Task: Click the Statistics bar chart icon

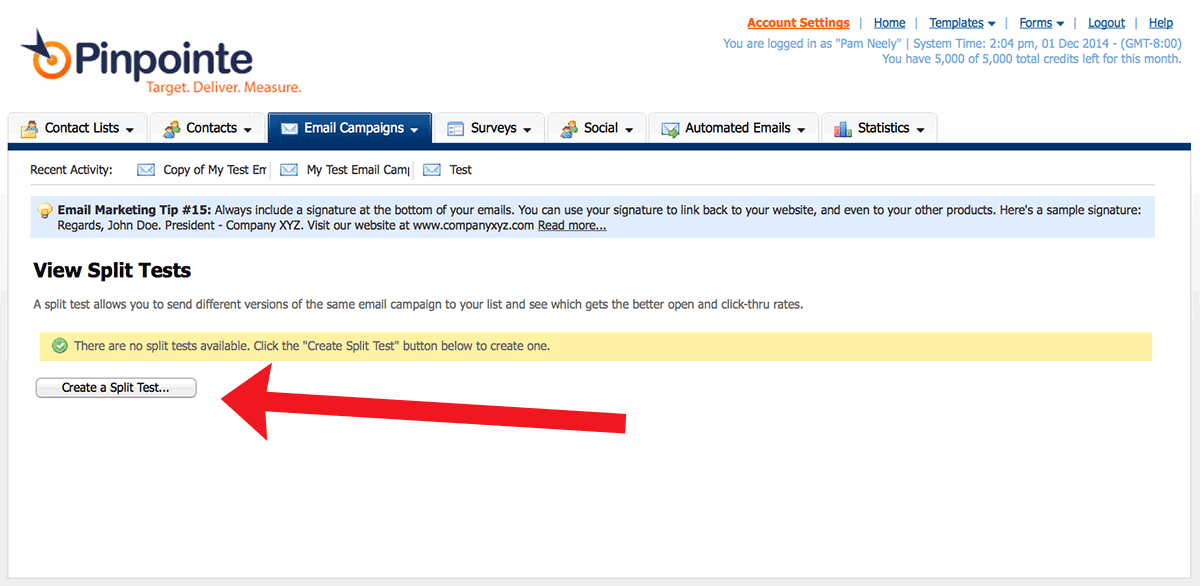Action: tap(842, 129)
